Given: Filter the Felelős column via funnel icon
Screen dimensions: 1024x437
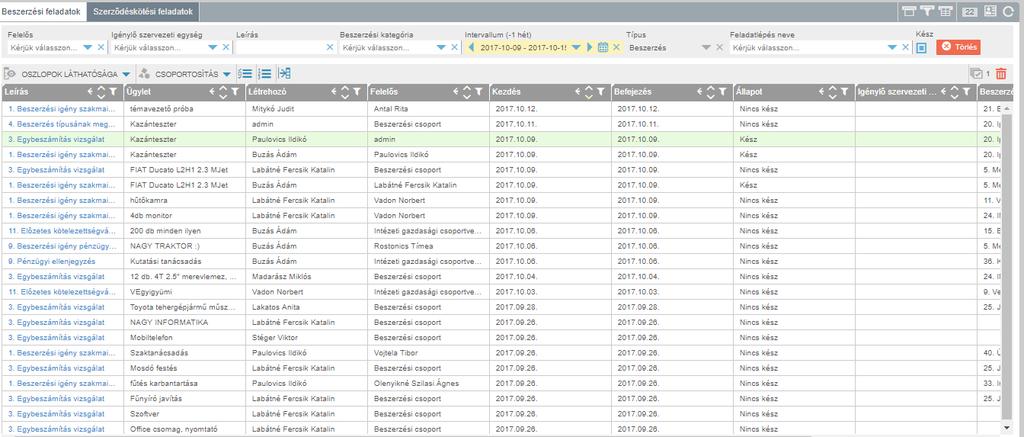Looking at the screenshot, I should pos(479,93).
